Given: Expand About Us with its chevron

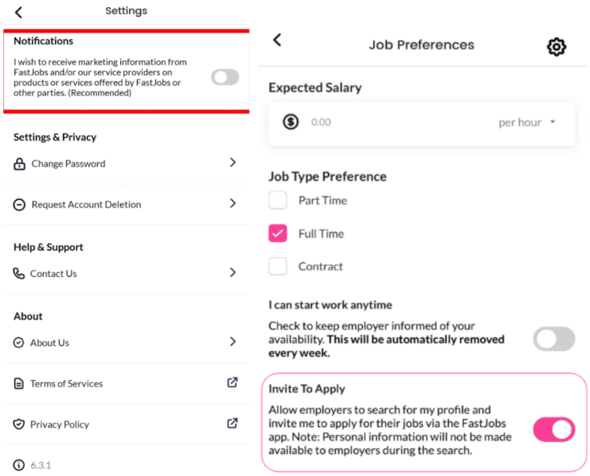Looking at the screenshot, I should (x=233, y=341).
